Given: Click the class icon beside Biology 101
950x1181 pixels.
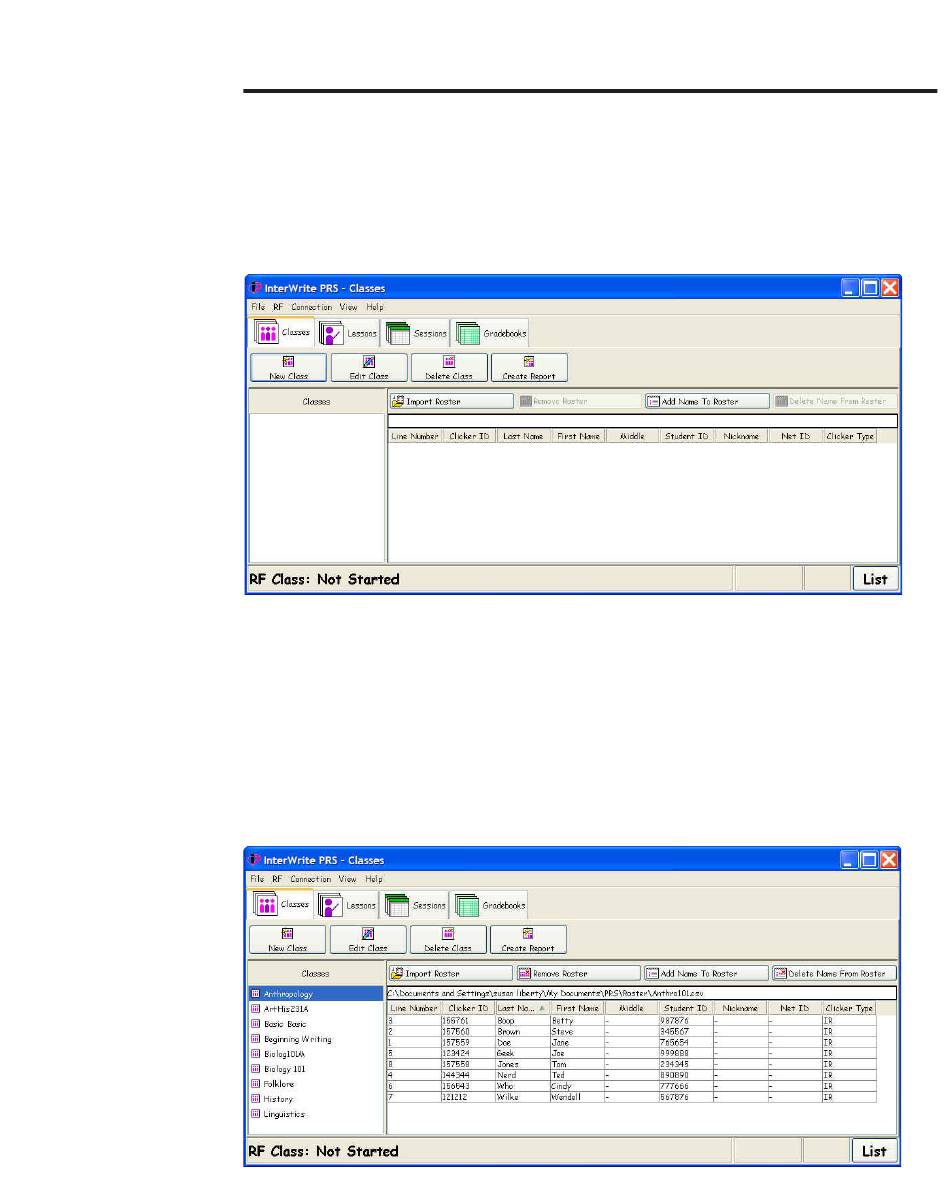Looking at the screenshot, I should [x=255, y=1069].
